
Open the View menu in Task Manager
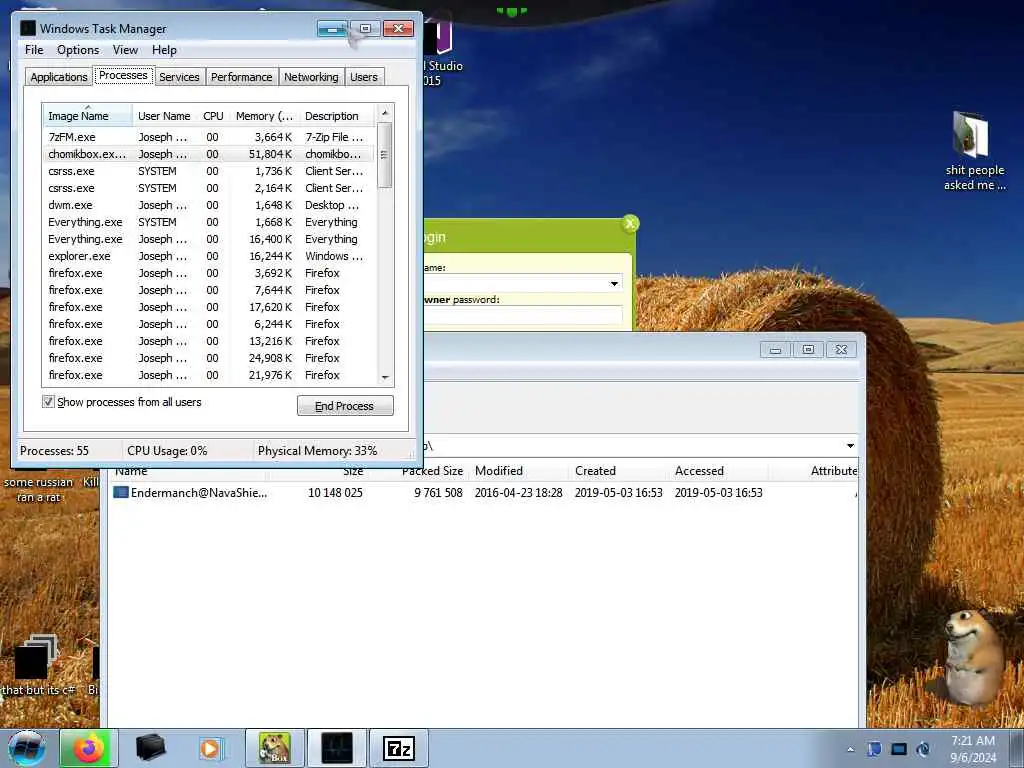(125, 50)
